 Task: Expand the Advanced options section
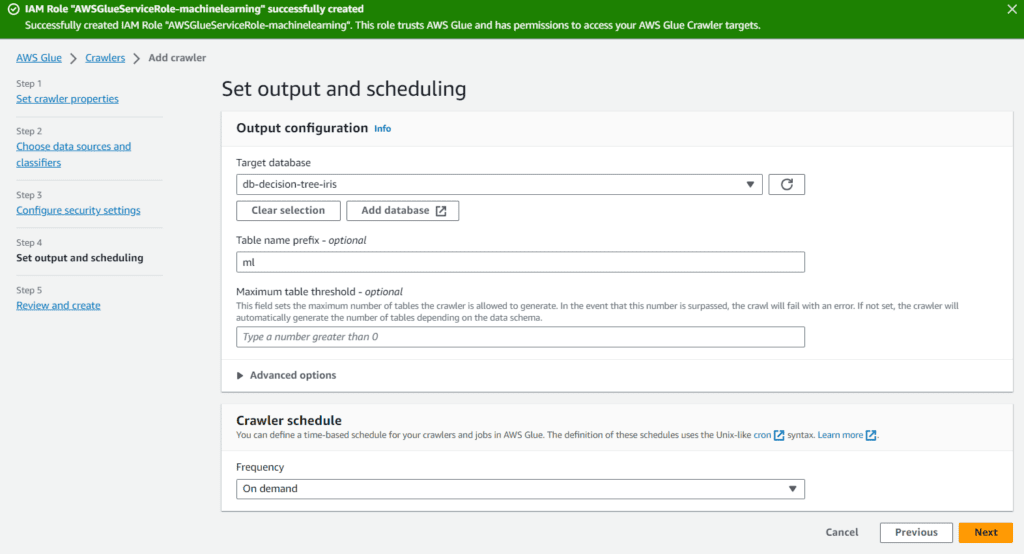(286, 375)
